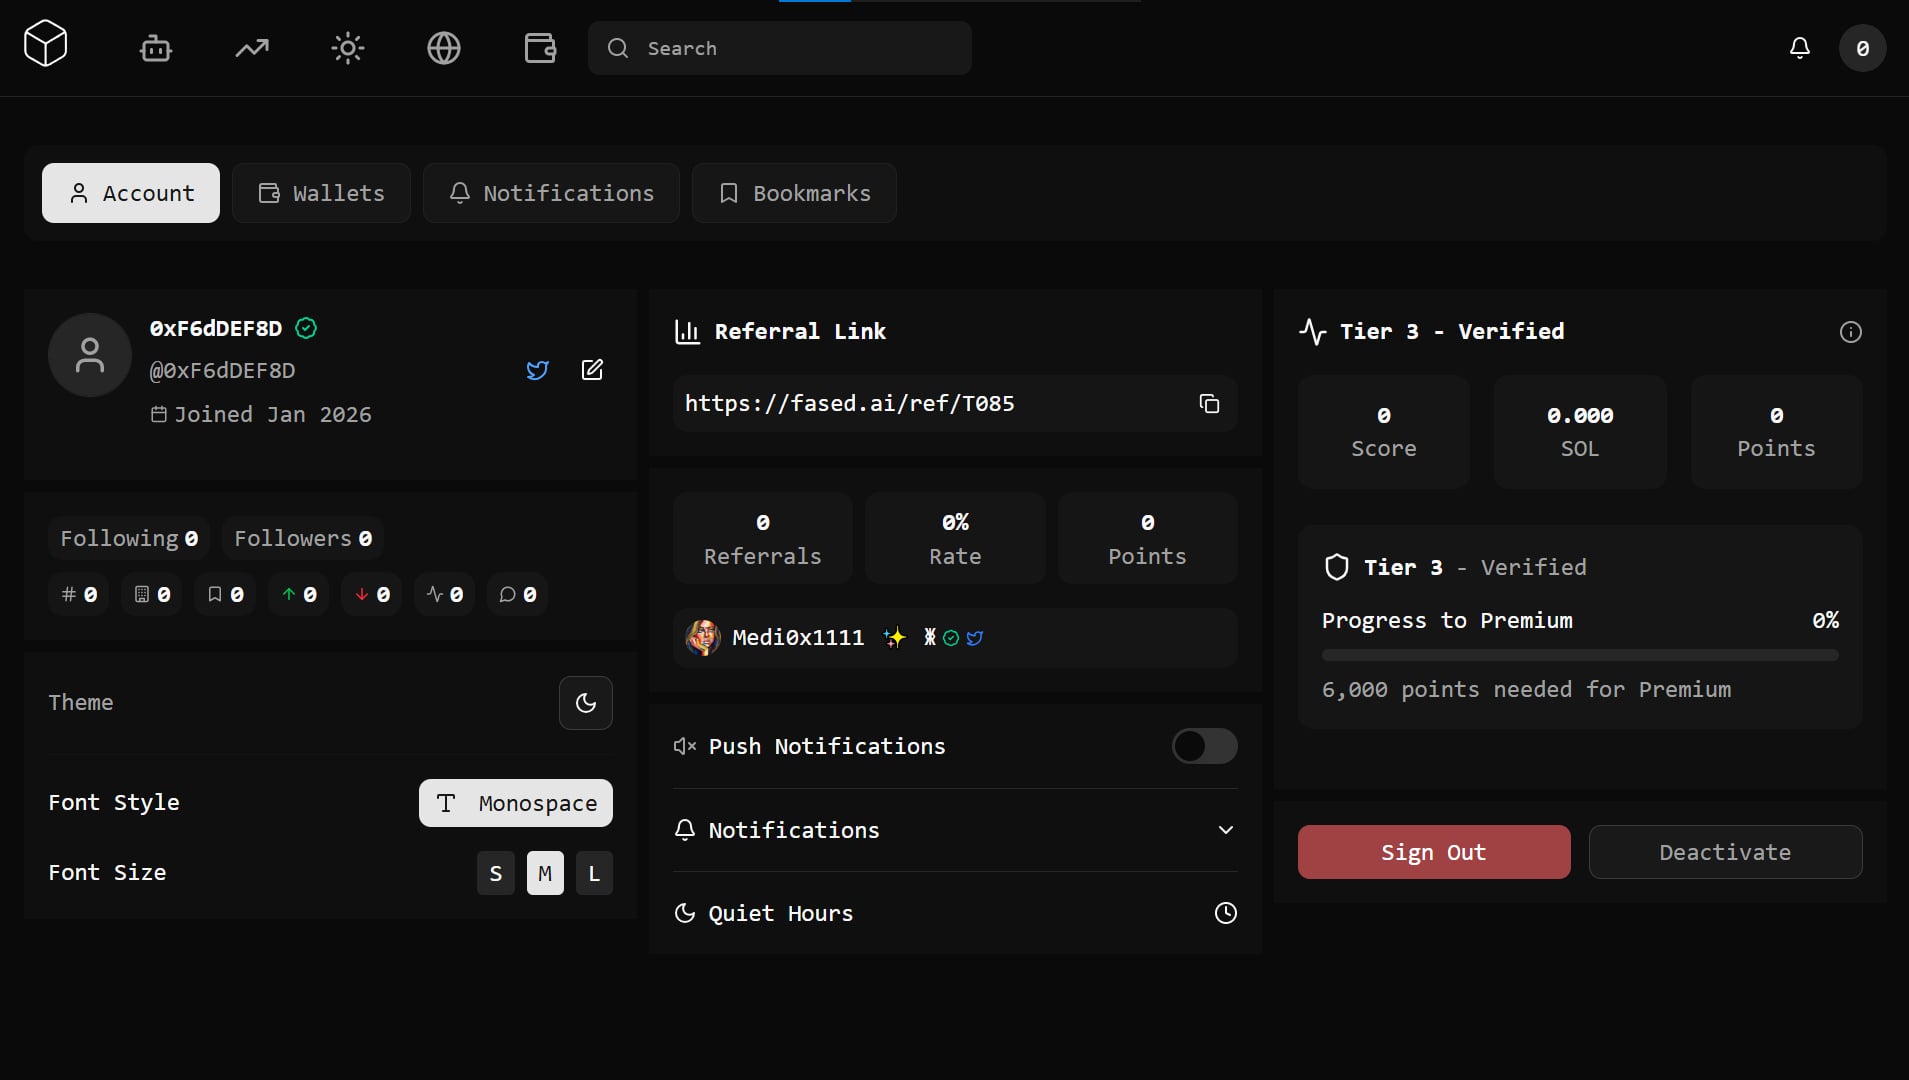Copy the referral link

coord(1209,404)
